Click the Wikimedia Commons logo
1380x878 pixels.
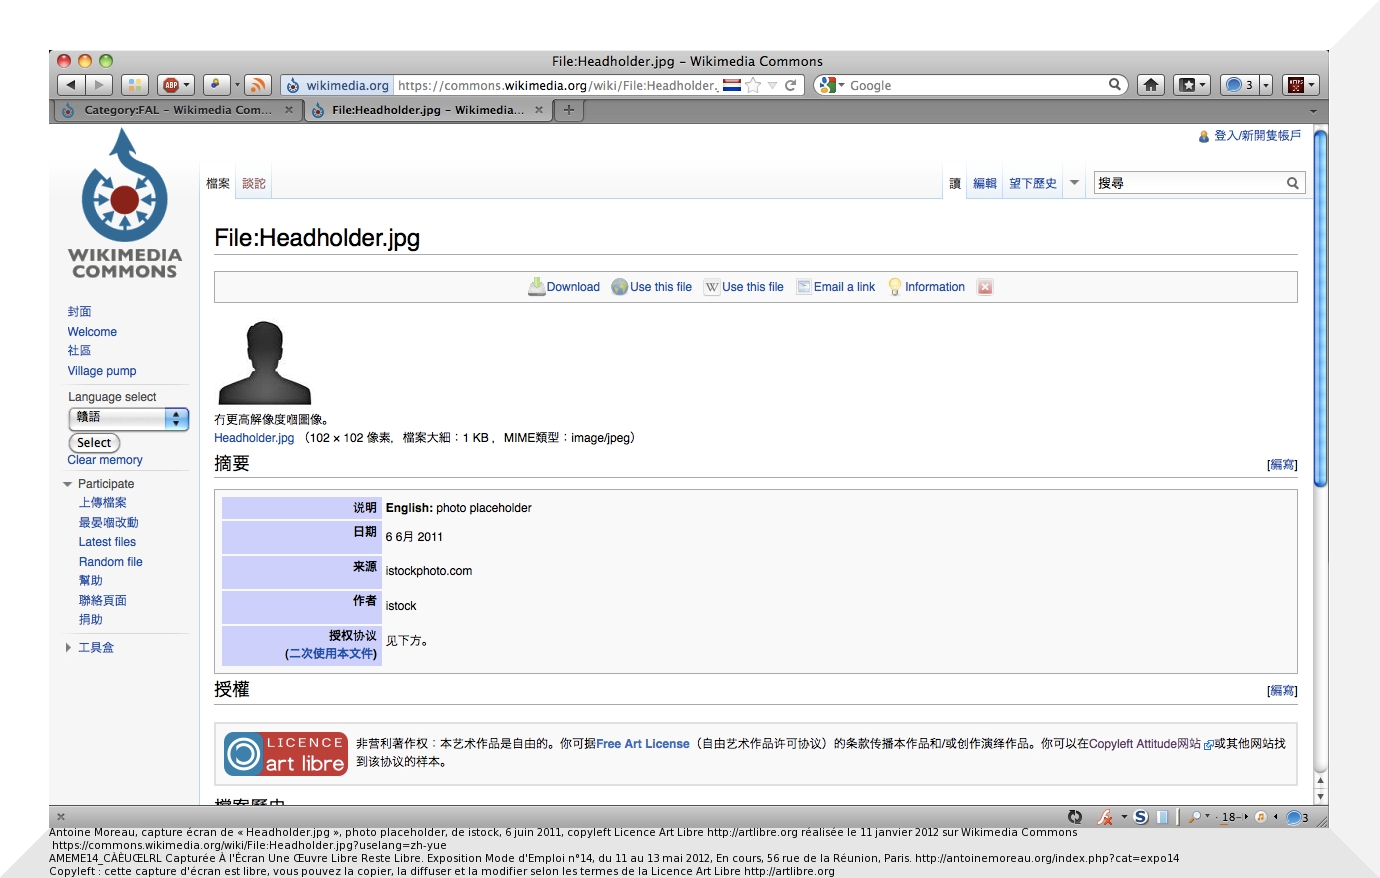125,204
